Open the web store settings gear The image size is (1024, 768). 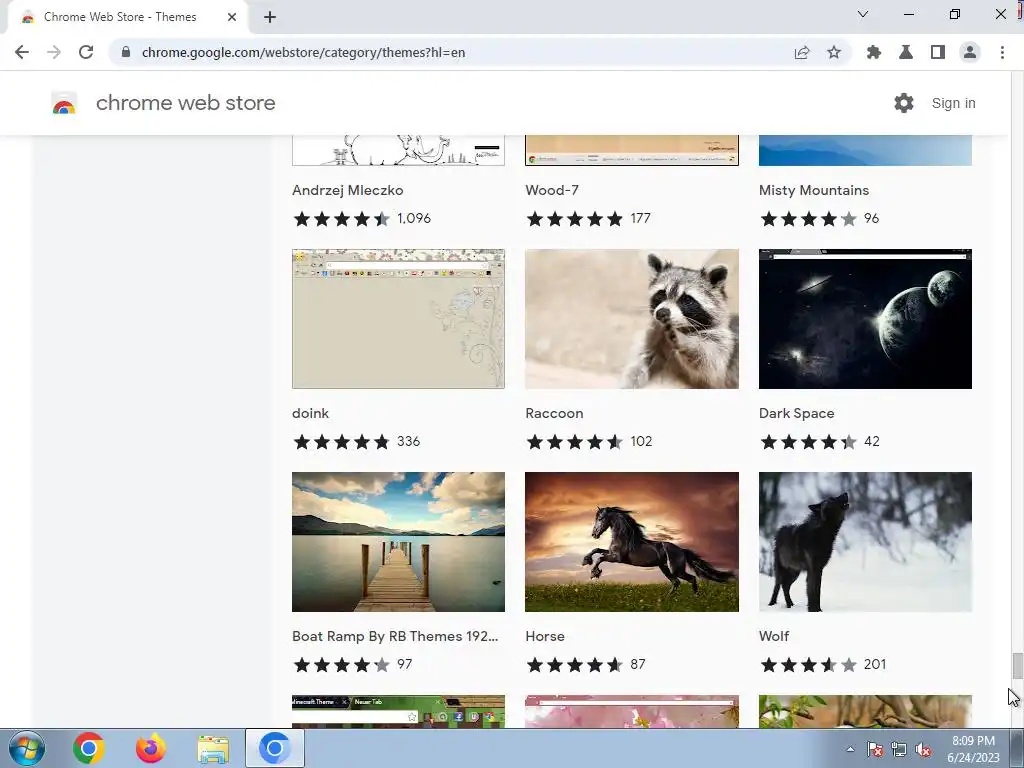coord(904,103)
